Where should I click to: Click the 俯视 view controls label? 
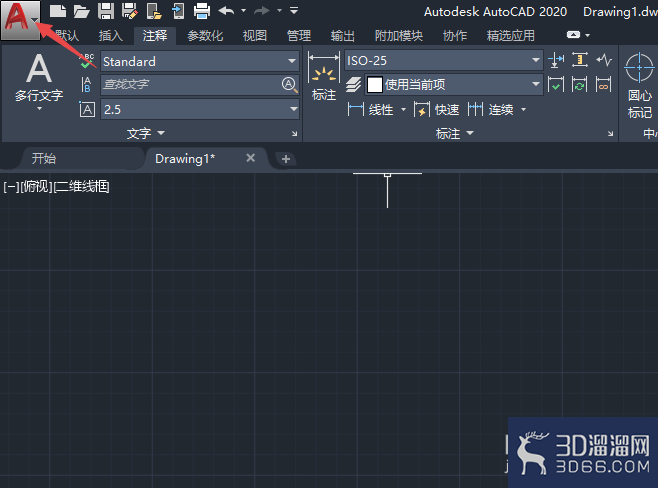tap(36, 187)
